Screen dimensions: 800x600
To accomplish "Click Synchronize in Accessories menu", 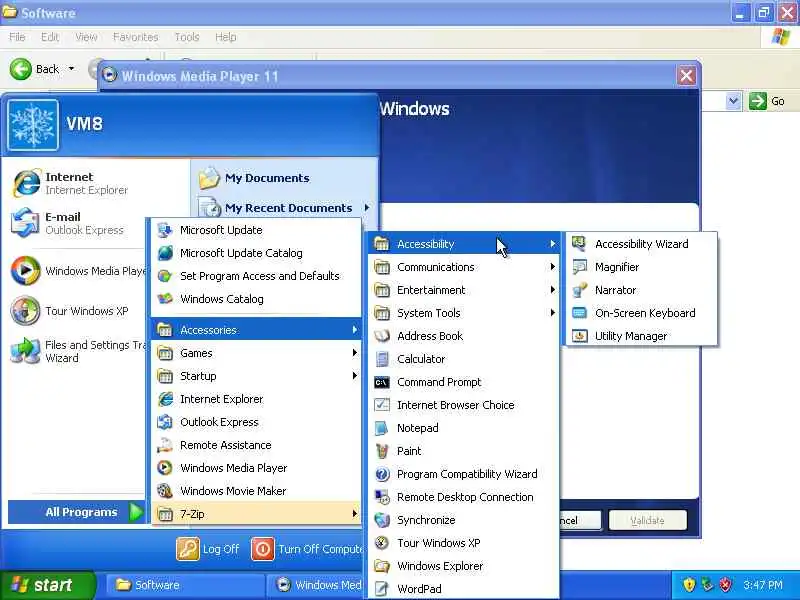I will tap(464, 519).
